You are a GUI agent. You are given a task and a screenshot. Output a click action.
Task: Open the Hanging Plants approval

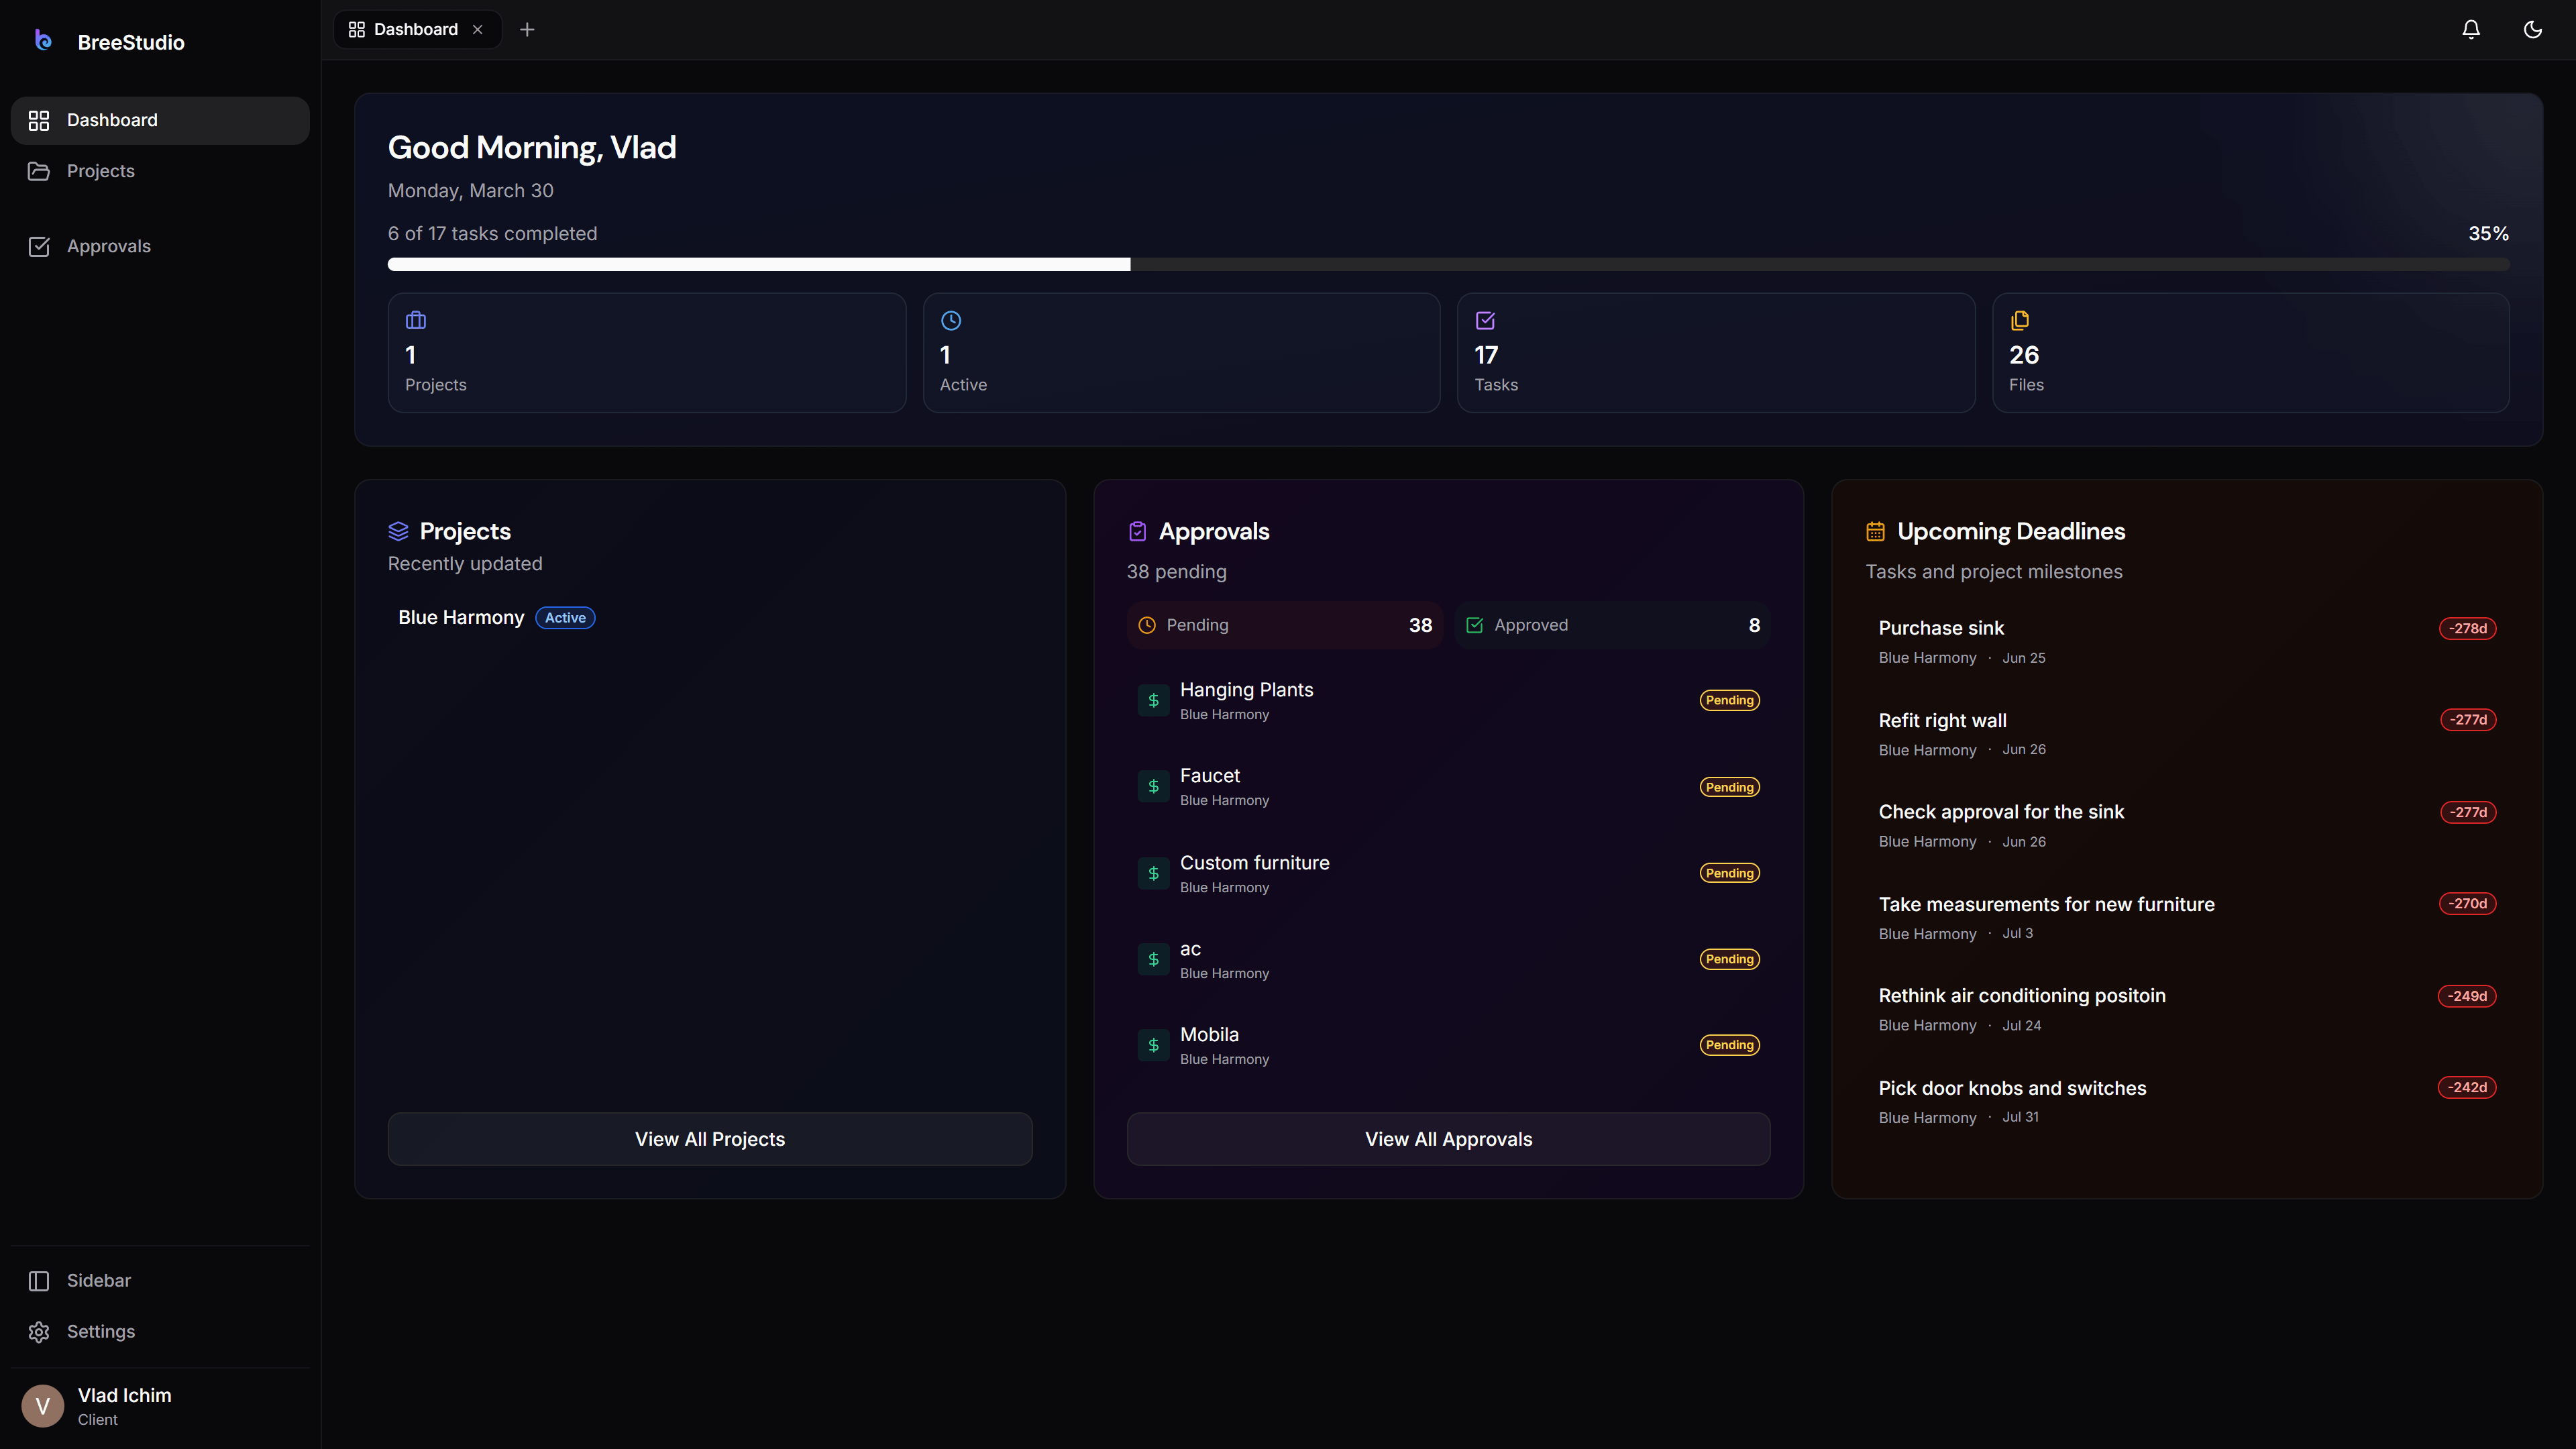(x=1448, y=700)
